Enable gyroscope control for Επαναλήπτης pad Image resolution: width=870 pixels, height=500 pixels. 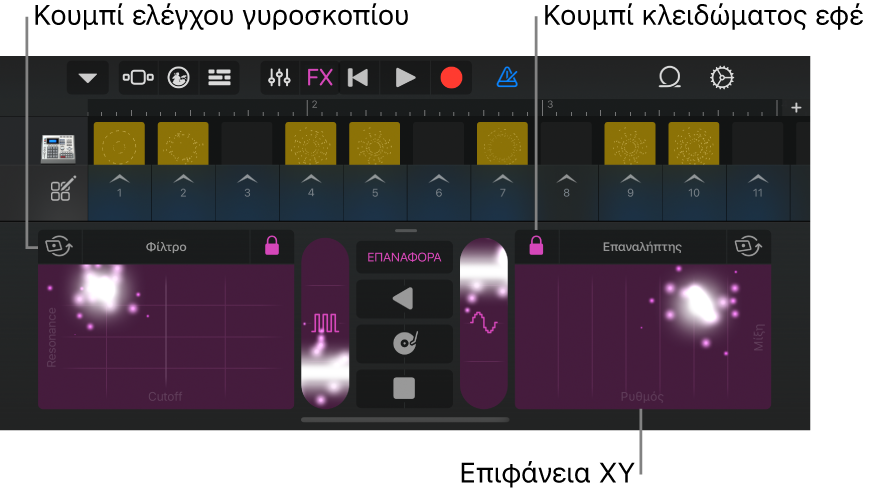(748, 246)
